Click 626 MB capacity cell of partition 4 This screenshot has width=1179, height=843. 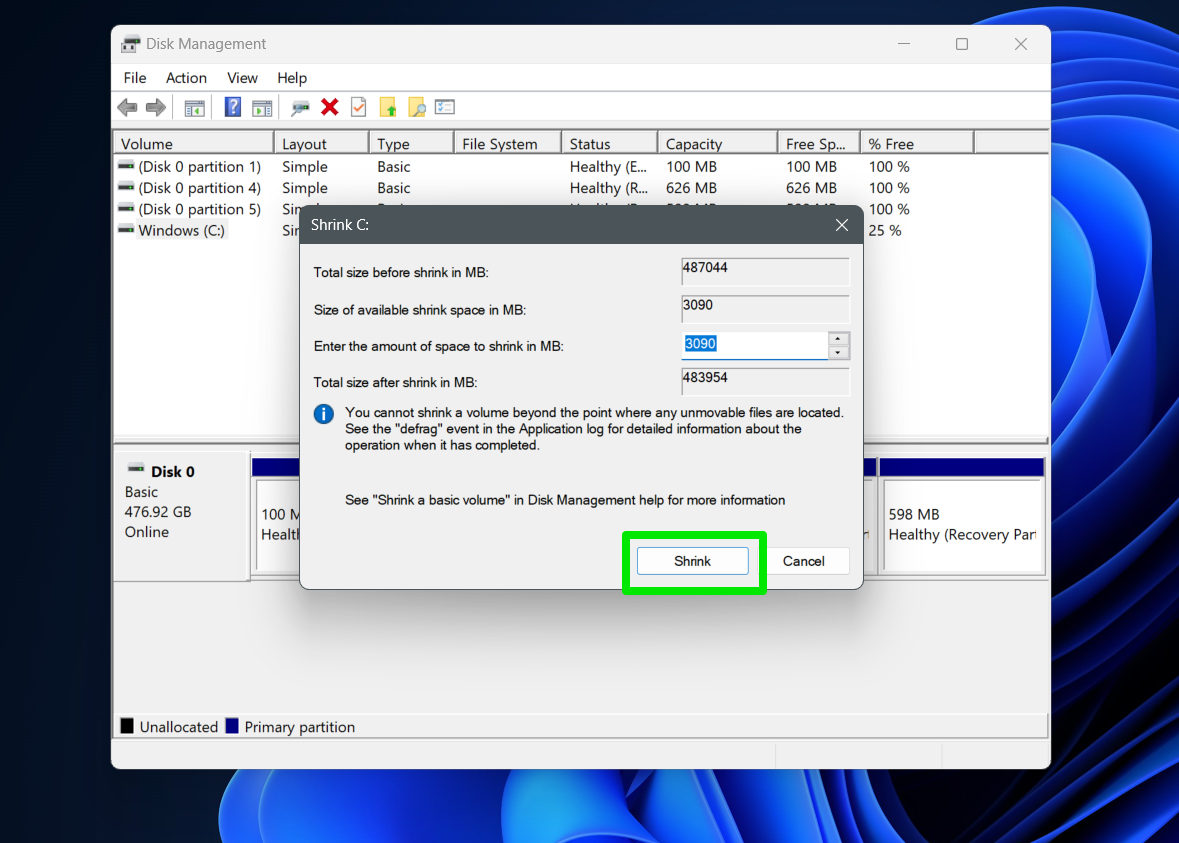click(x=691, y=188)
